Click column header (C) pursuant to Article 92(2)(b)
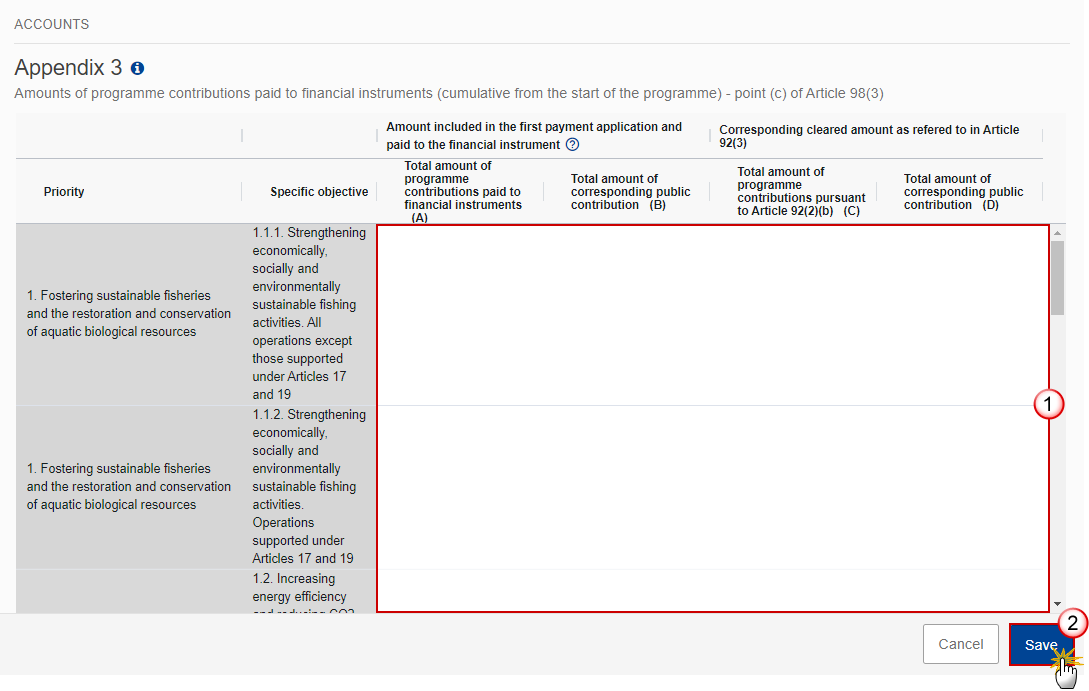 [800, 192]
